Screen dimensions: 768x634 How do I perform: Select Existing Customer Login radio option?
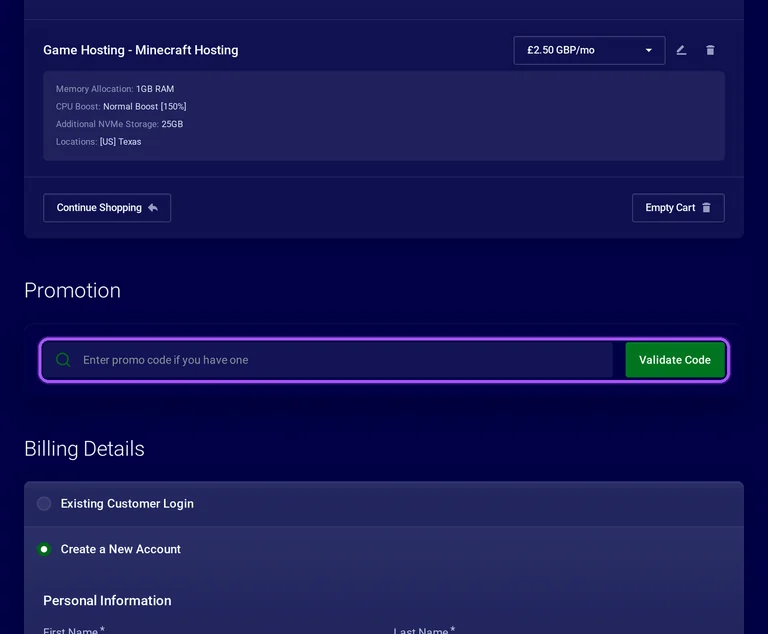click(x=44, y=504)
